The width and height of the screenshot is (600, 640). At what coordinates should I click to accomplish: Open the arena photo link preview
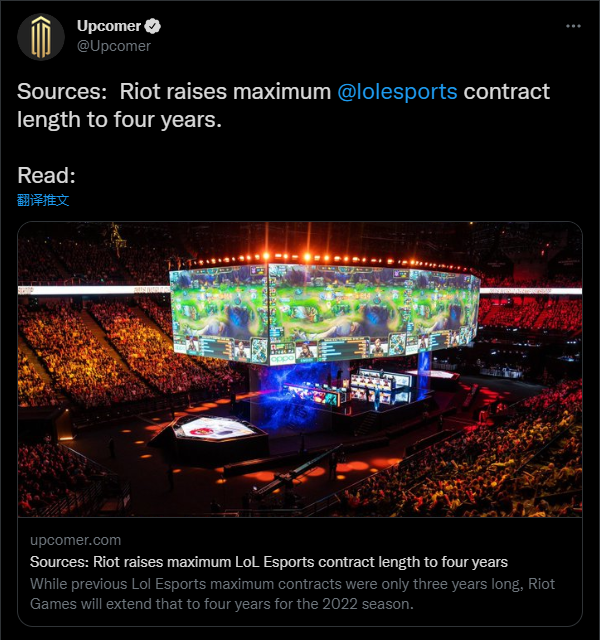click(x=300, y=369)
